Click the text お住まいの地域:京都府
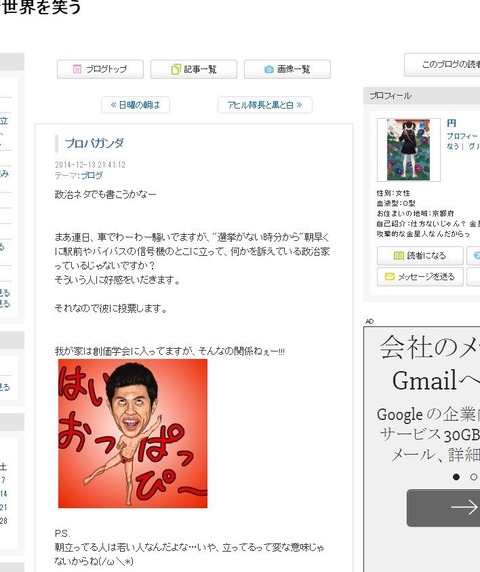Image resolution: width=480 pixels, height=572 pixels. [415, 213]
